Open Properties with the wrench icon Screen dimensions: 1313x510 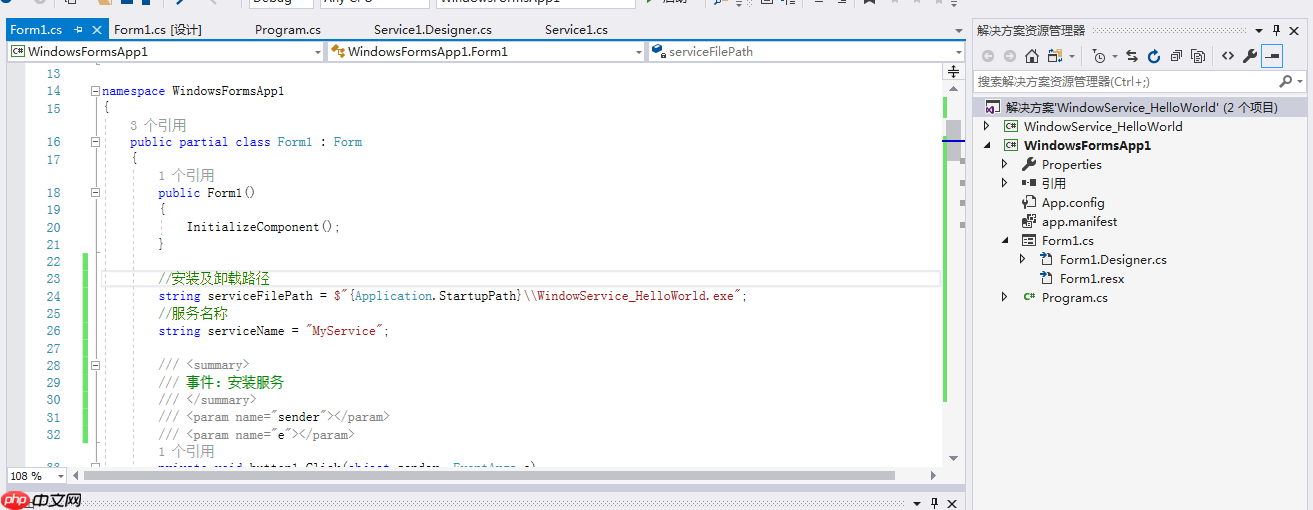(1250, 56)
